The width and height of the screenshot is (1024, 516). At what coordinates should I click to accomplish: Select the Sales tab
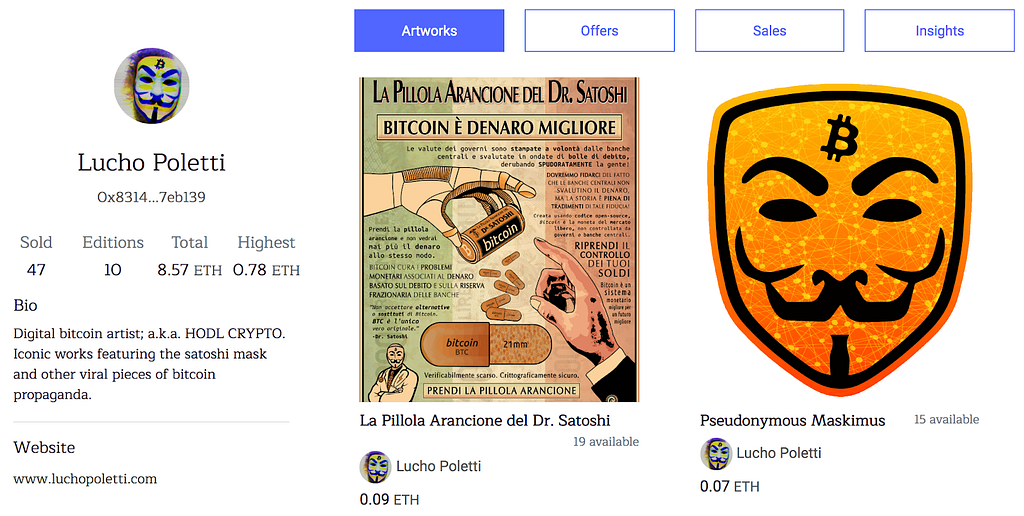(x=769, y=31)
